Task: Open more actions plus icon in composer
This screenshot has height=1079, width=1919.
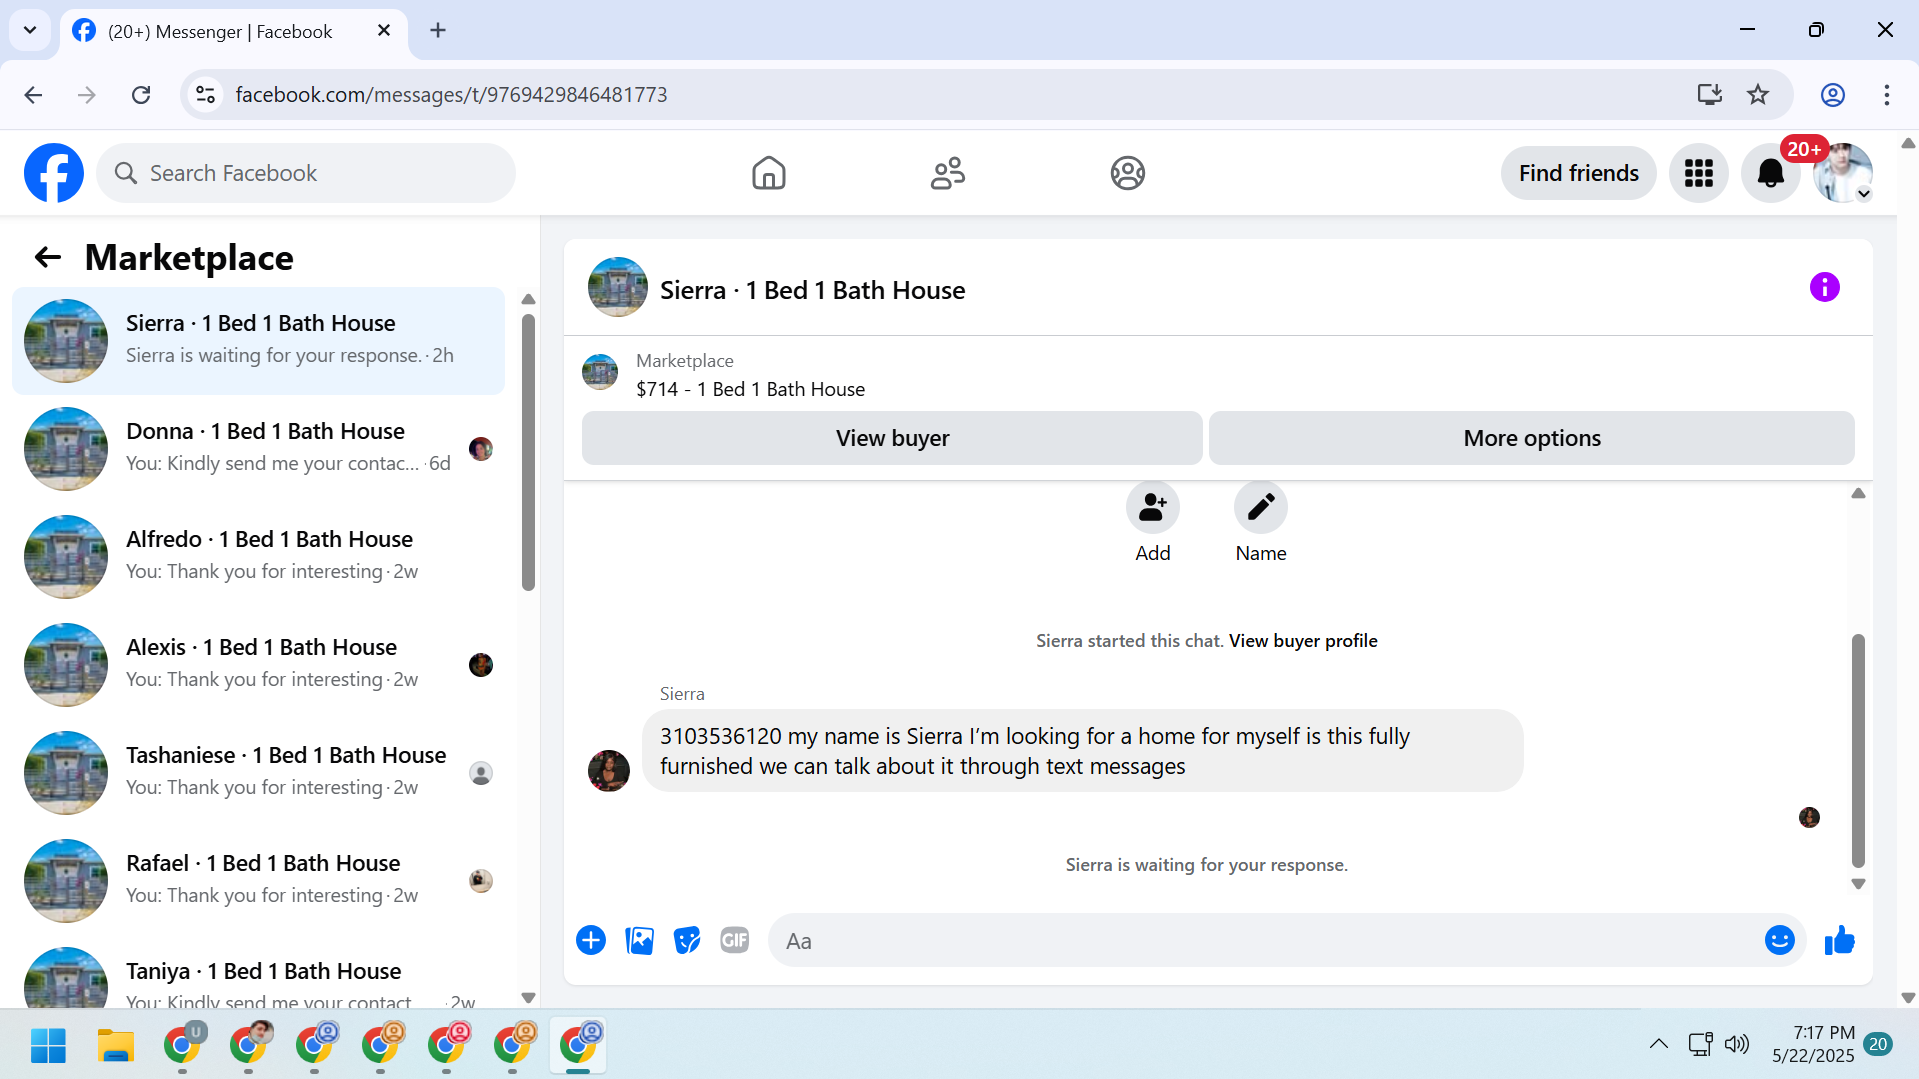Action: click(591, 940)
